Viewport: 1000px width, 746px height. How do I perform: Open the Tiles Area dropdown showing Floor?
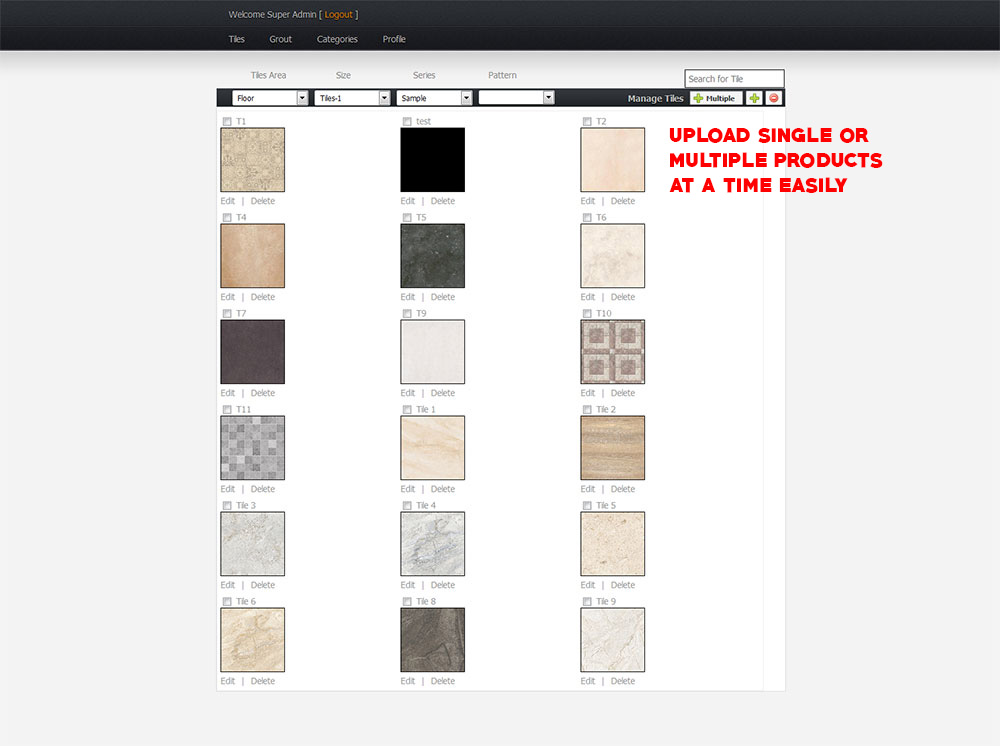[x=270, y=98]
